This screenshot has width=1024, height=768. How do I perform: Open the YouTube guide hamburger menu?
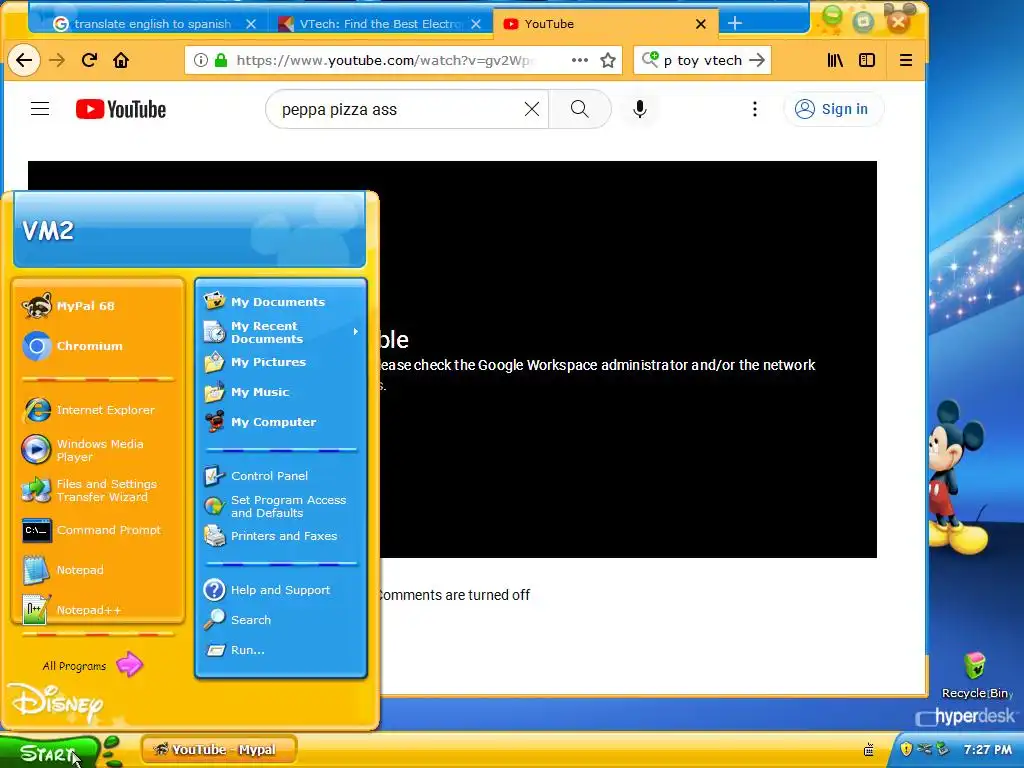click(x=40, y=109)
